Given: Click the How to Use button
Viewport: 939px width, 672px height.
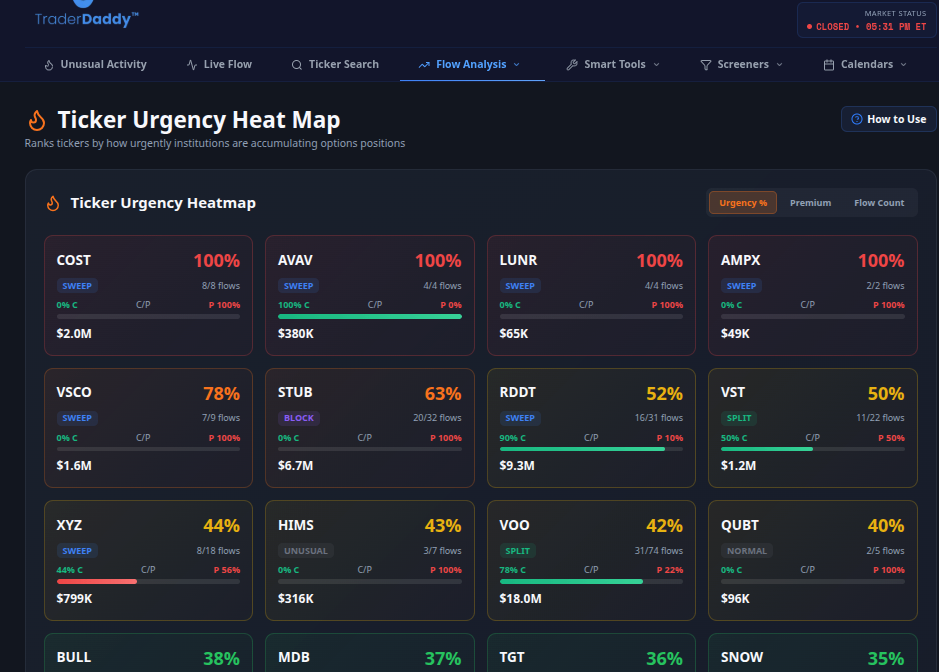Looking at the screenshot, I should click(x=888, y=118).
